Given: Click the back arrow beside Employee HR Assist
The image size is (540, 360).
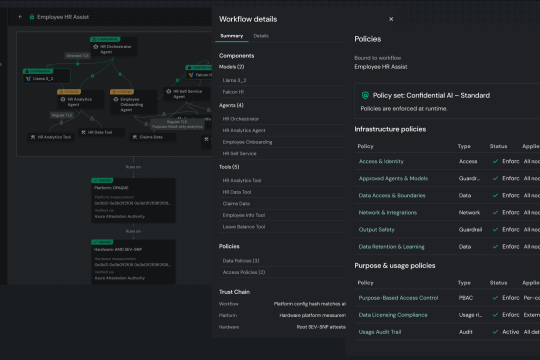Looking at the screenshot, I should point(20,17).
